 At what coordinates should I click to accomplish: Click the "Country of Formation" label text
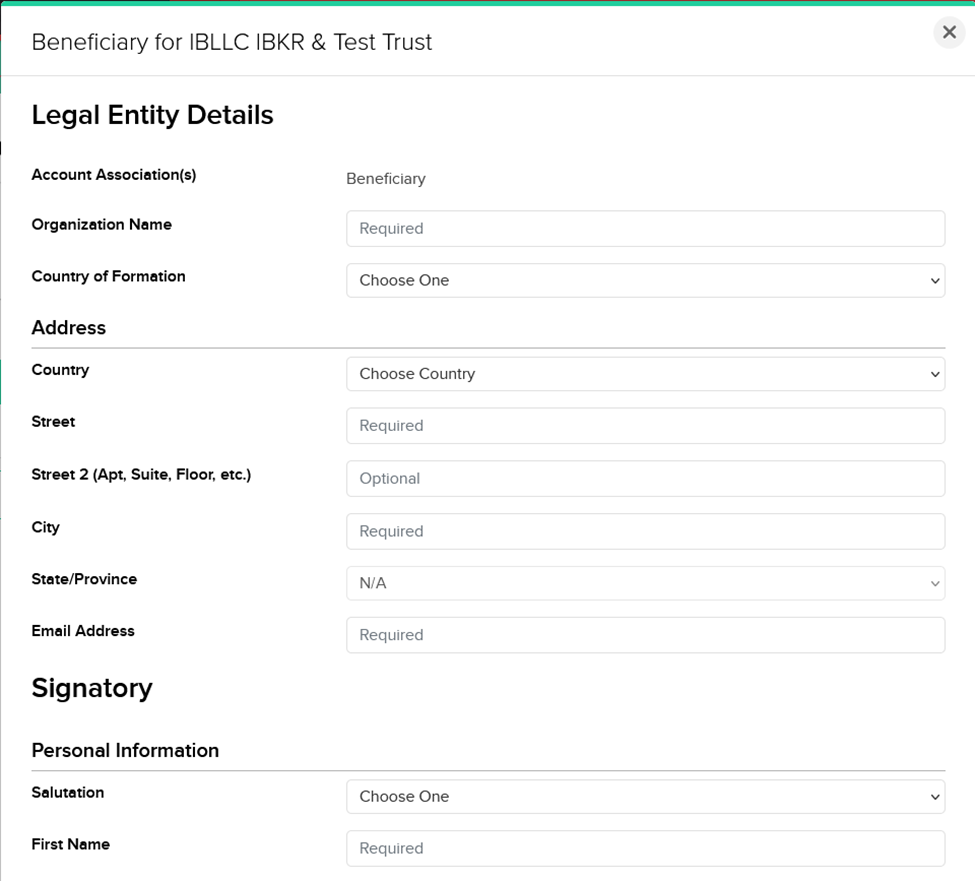108,277
